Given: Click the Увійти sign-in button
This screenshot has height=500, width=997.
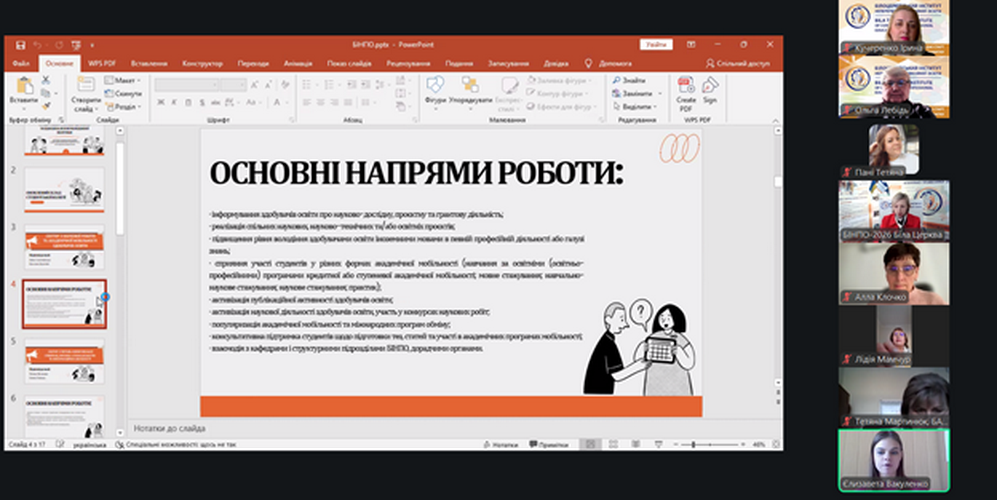Looking at the screenshot, I should tap(656, 45).
